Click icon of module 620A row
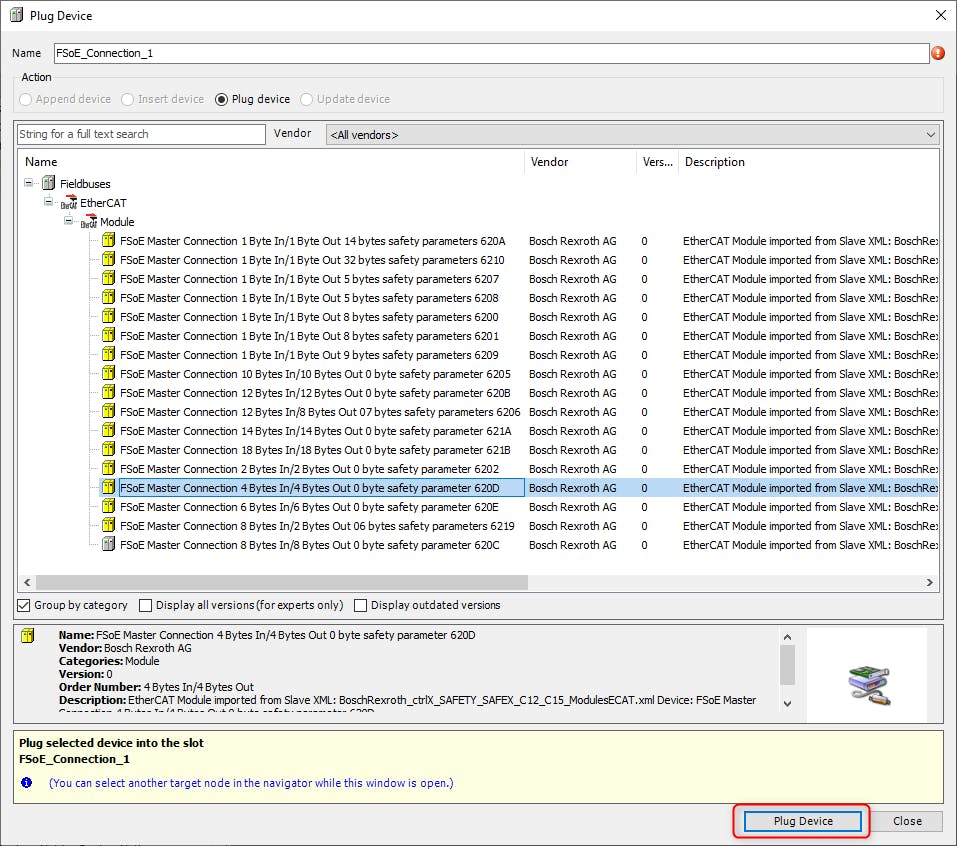The image size is (957, 846). (x=109, y=240)
